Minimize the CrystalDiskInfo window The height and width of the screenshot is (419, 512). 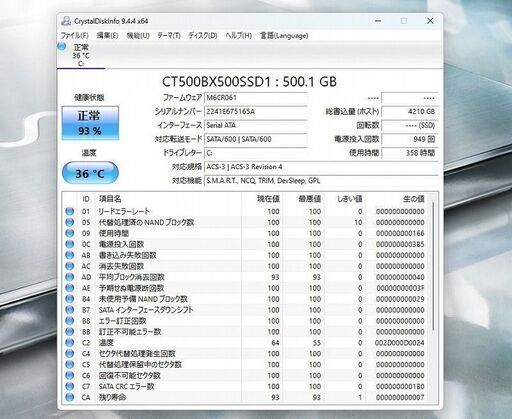coord(378,21)
